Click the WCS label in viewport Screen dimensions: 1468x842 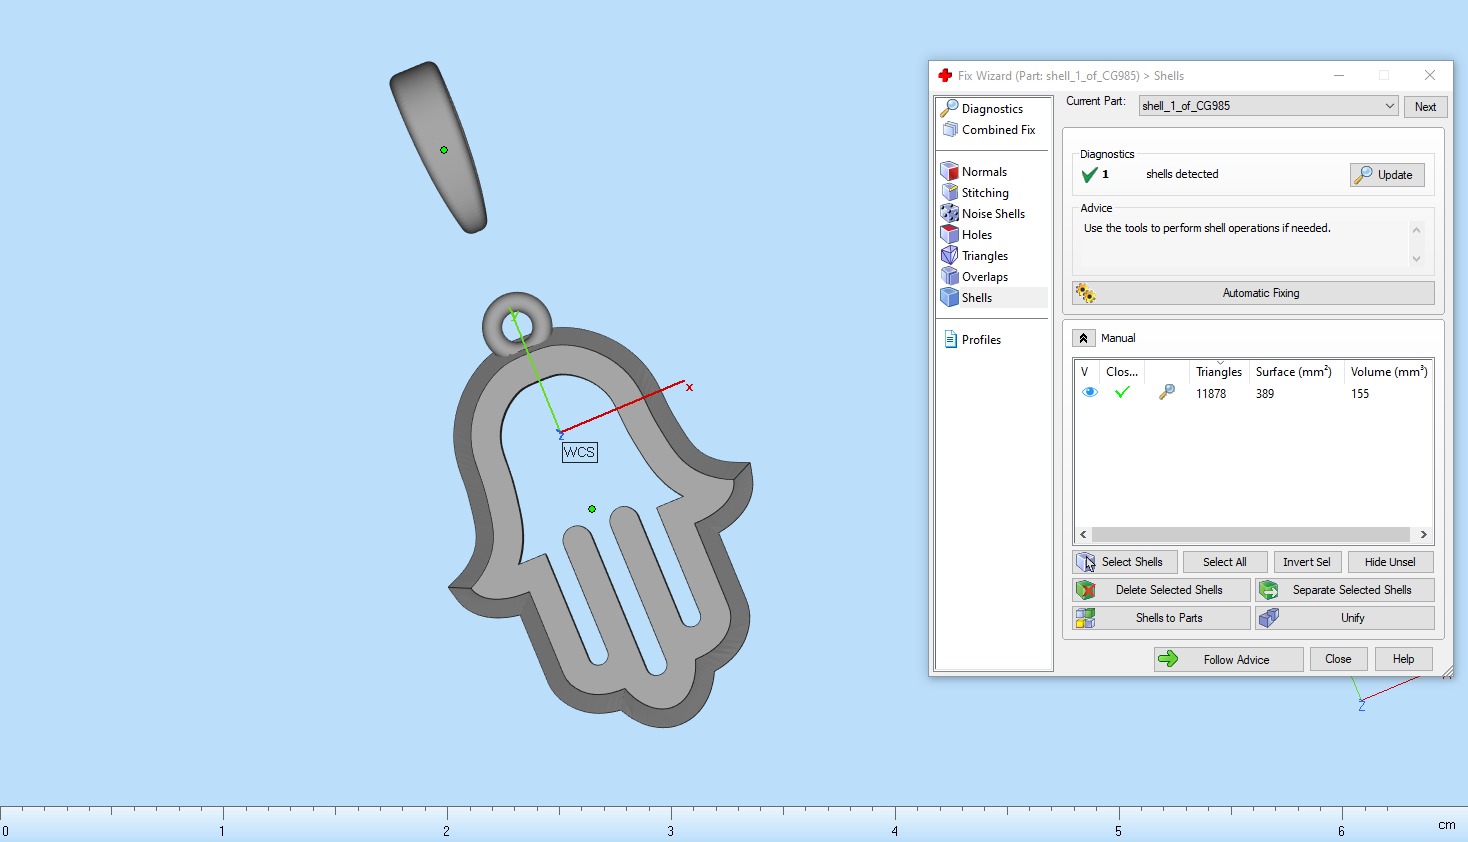click(579, 452)
